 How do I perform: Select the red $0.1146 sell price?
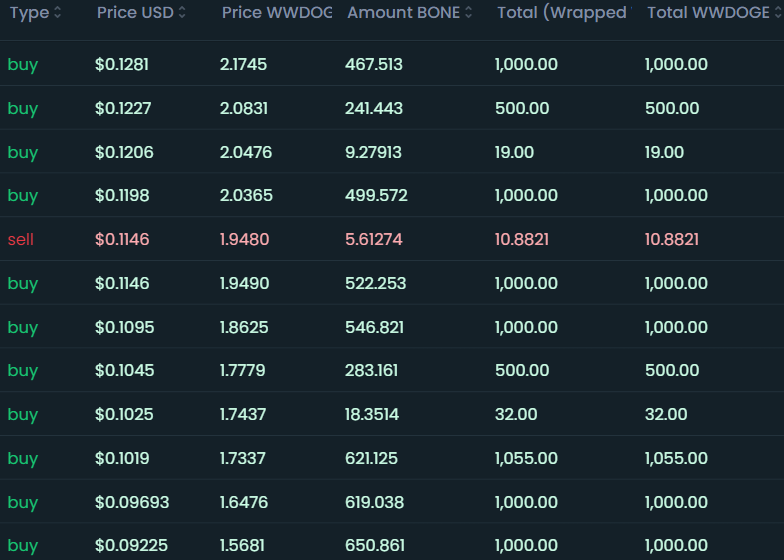click(122, 240)
